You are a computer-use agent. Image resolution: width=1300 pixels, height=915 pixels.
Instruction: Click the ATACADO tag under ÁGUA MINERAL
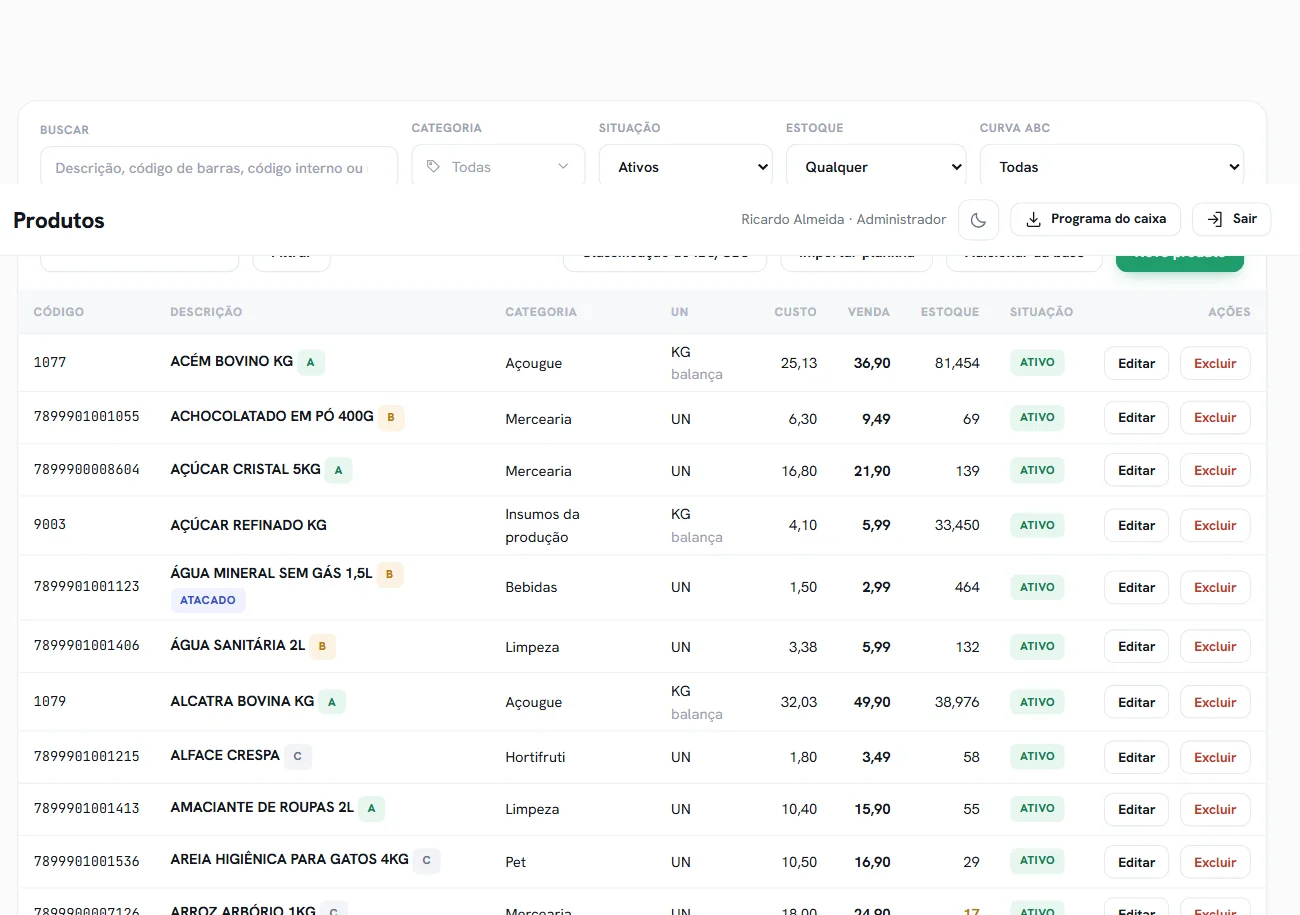(208, 600)
